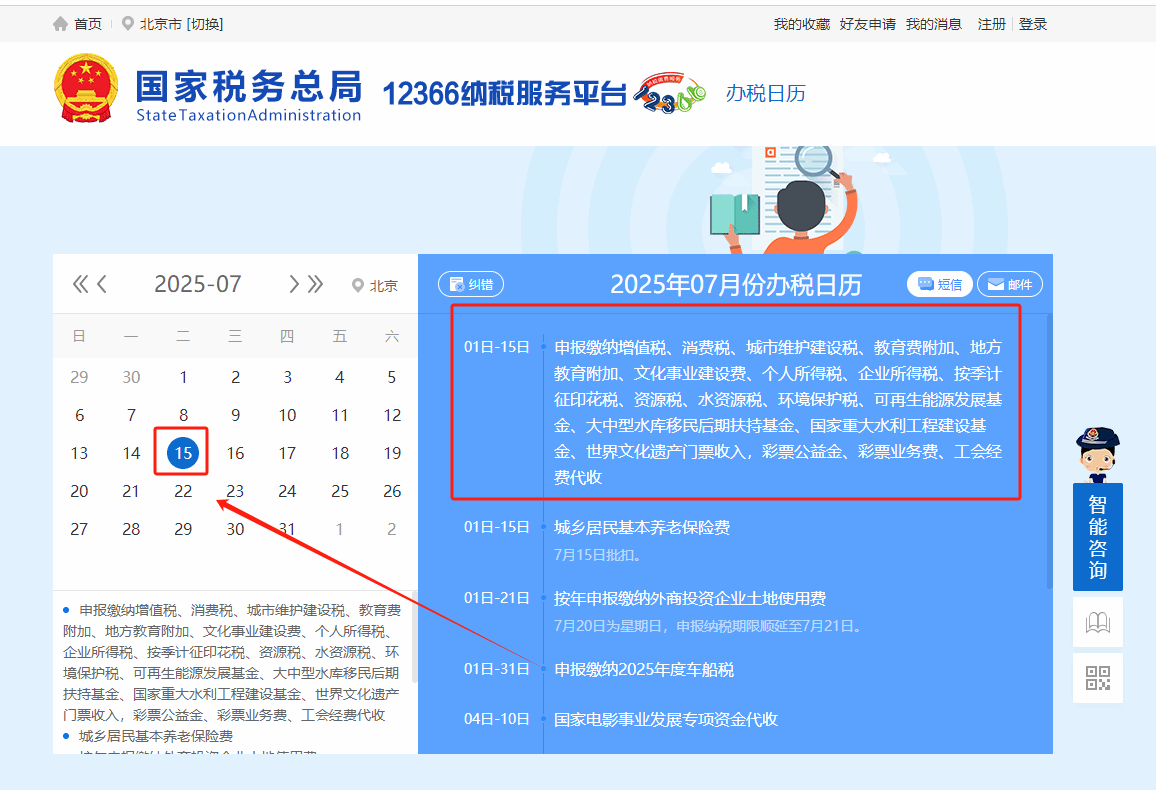This screenshot has width=1156, height=790.
Task: Open 我的消息 in the top menu
Action: [x=933, y=24]
